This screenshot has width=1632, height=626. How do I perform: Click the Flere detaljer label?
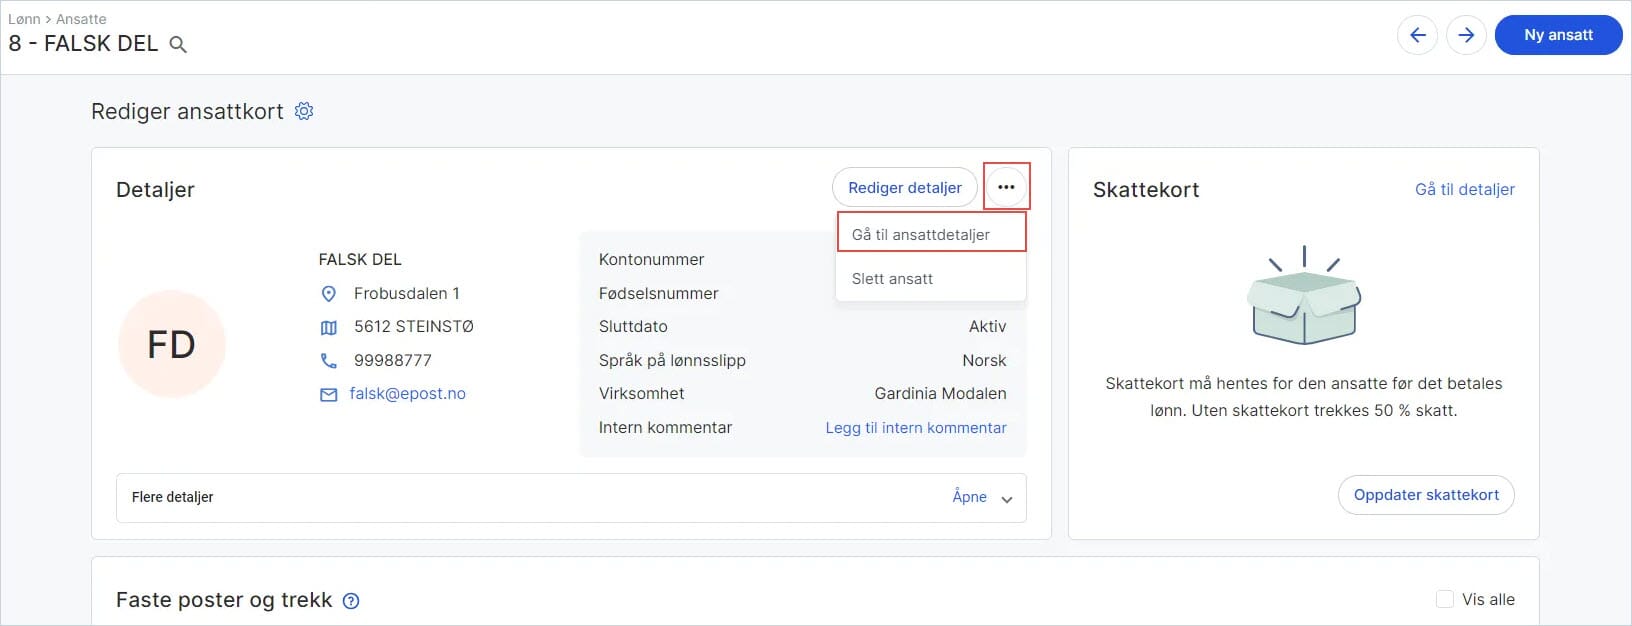coord(173,497)
